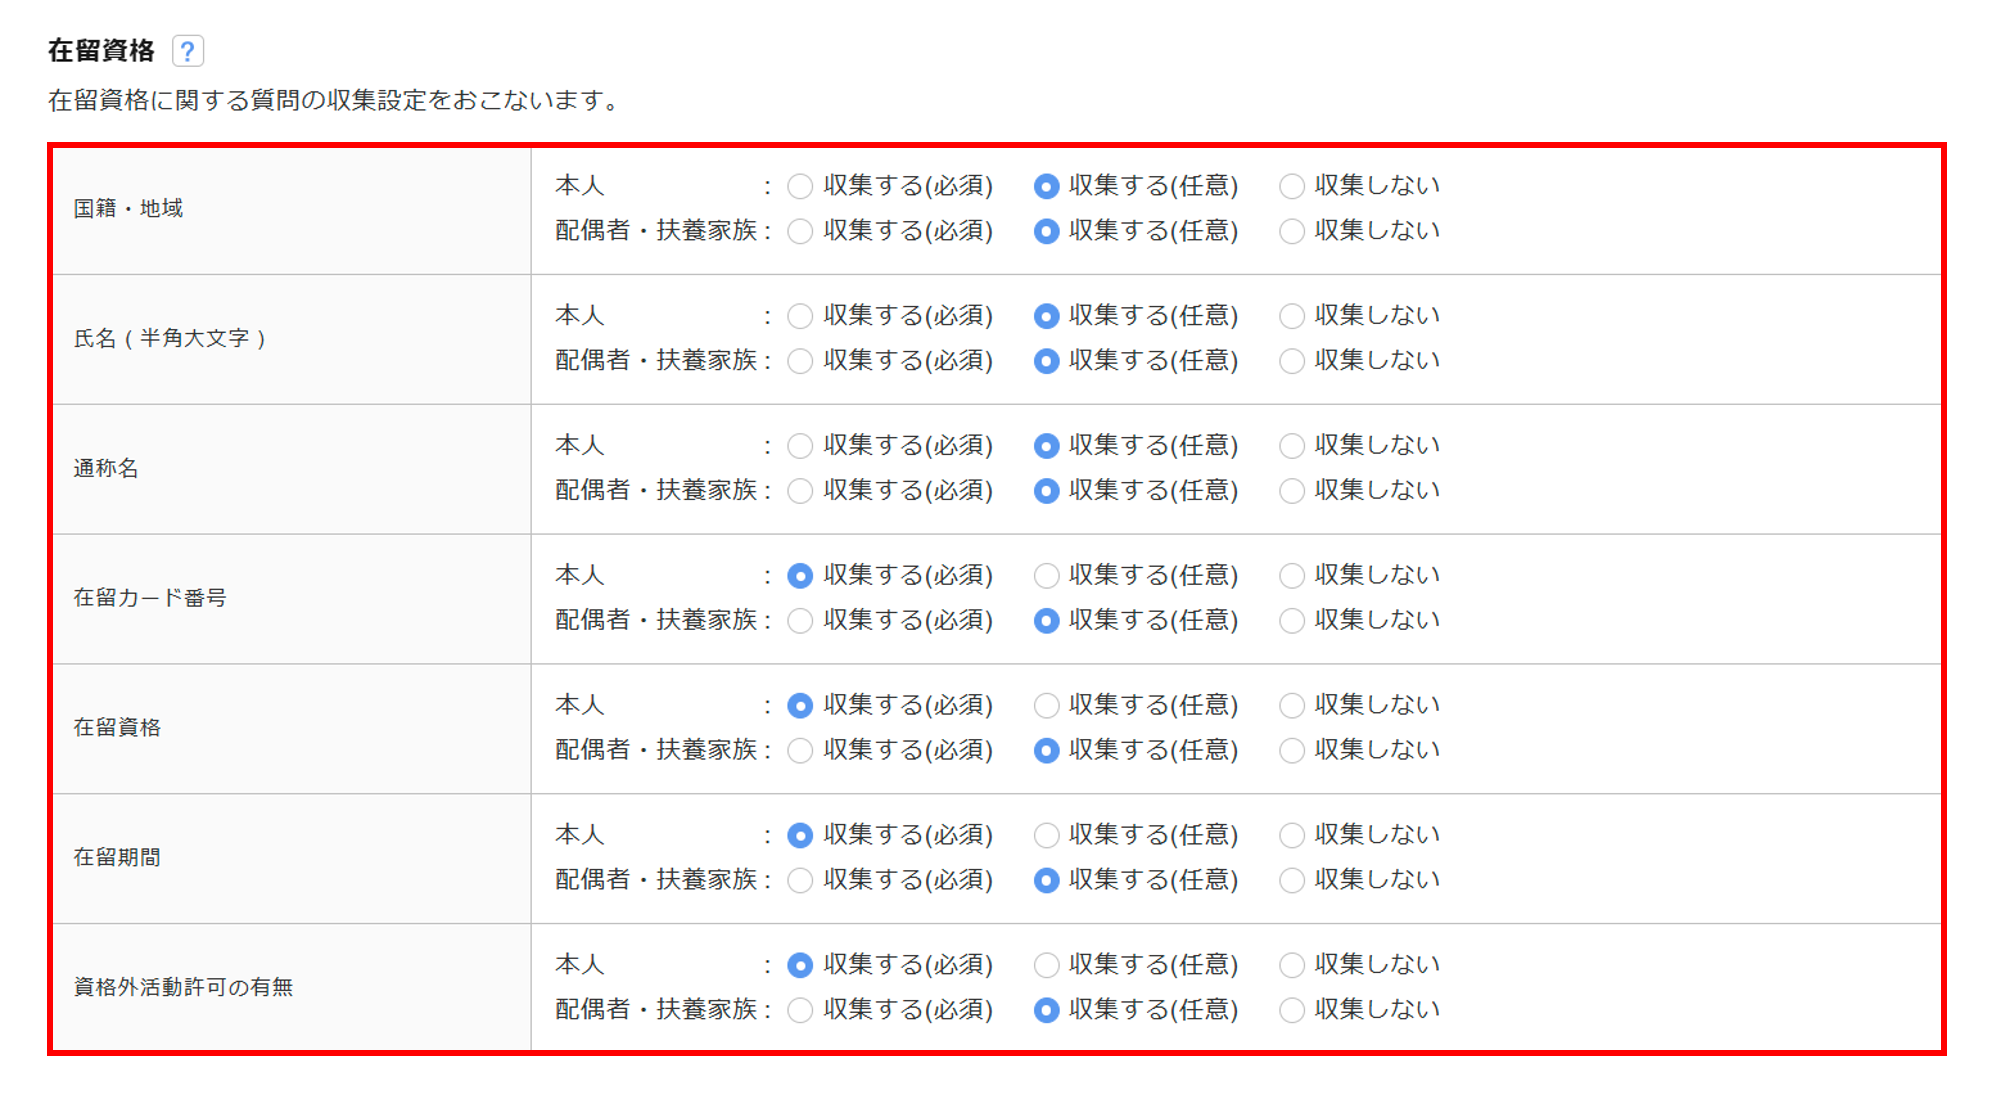Set 資格外活動許可の有無 配偶者・扶養家族 to 収集する(必須)
The width and height of the screenshot is (2000, 1099).
click(x=800, y=1010)
